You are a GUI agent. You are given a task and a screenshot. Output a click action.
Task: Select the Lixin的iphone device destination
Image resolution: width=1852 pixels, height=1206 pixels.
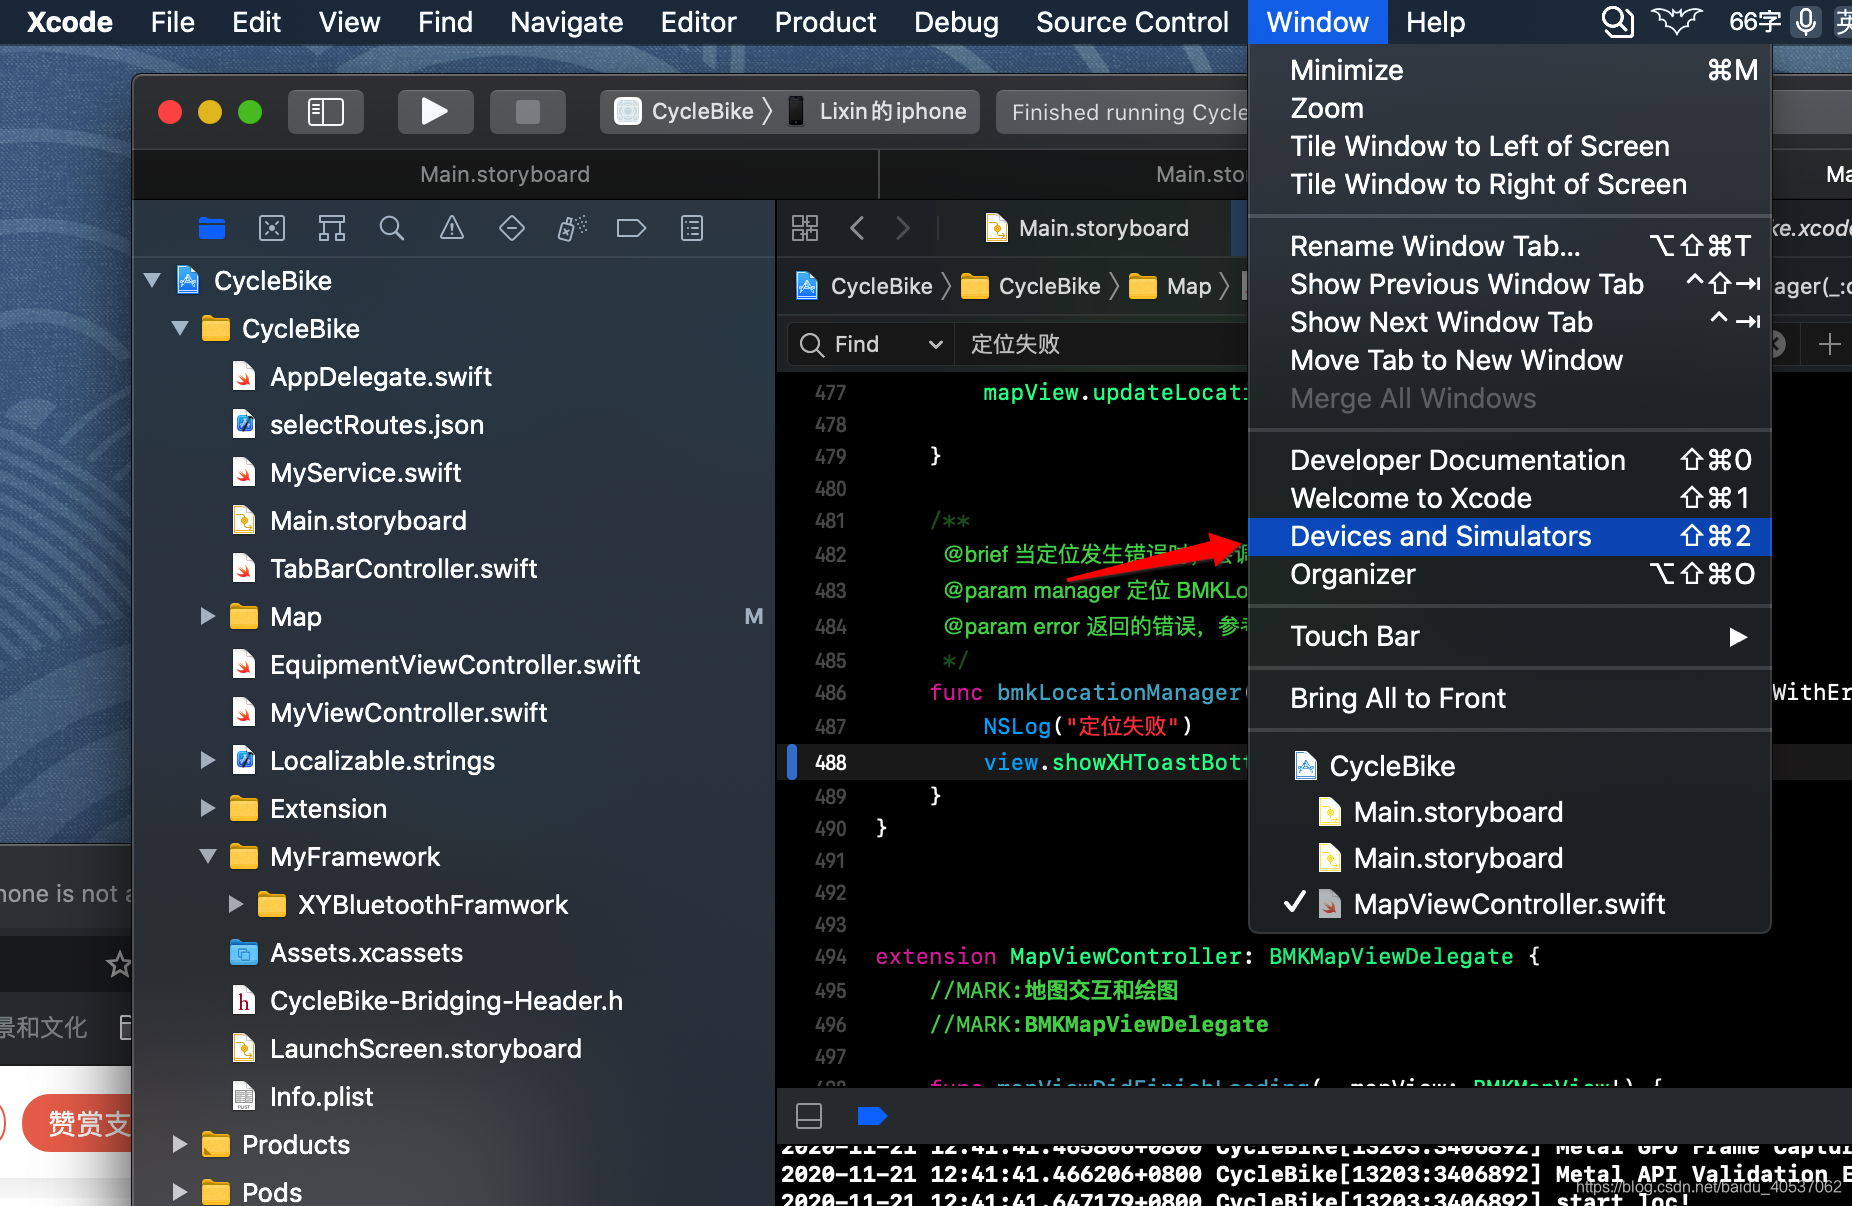[x=879, y=111]
